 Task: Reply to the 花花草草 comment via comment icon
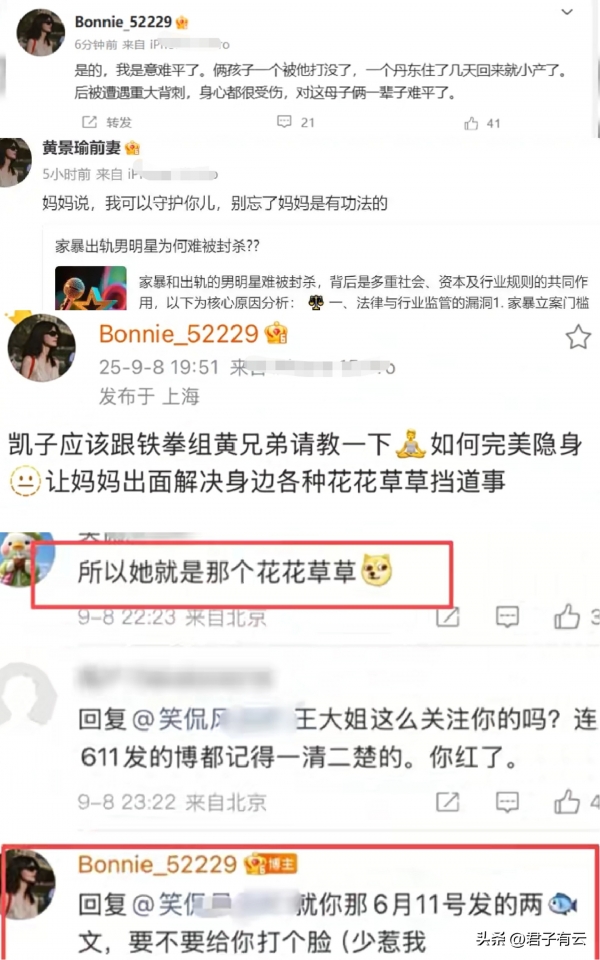tap(507, 616)
